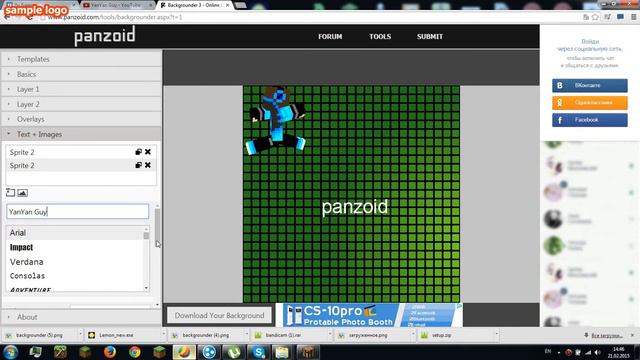640x360 pixels.
Task: Duplicate the non-highlighted top Sprite 2 entry
Action: [x=138, y=152]
